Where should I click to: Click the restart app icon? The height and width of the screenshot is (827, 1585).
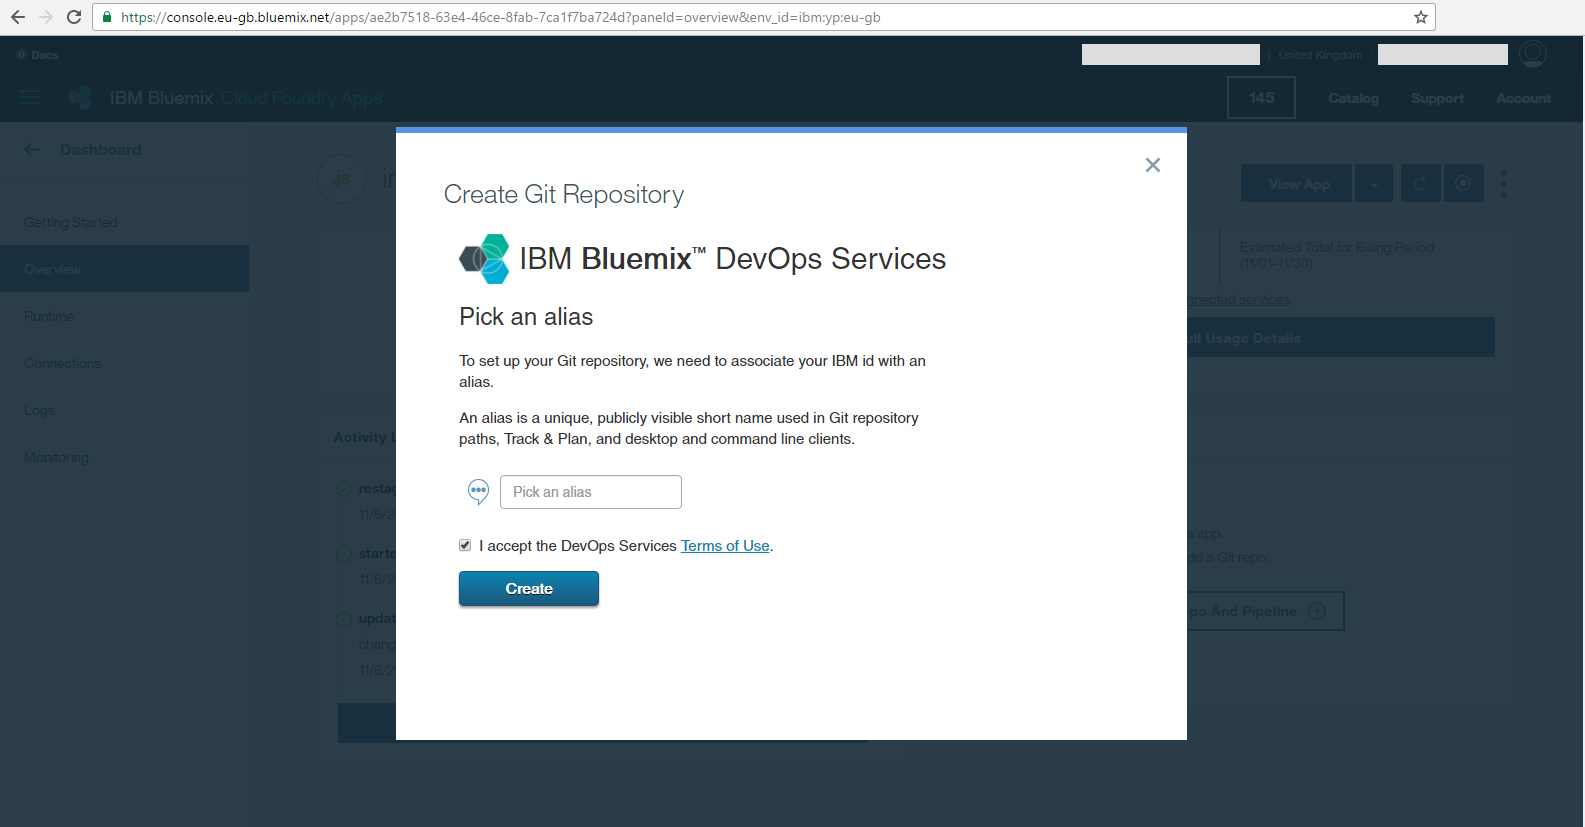click(1420, 184)
